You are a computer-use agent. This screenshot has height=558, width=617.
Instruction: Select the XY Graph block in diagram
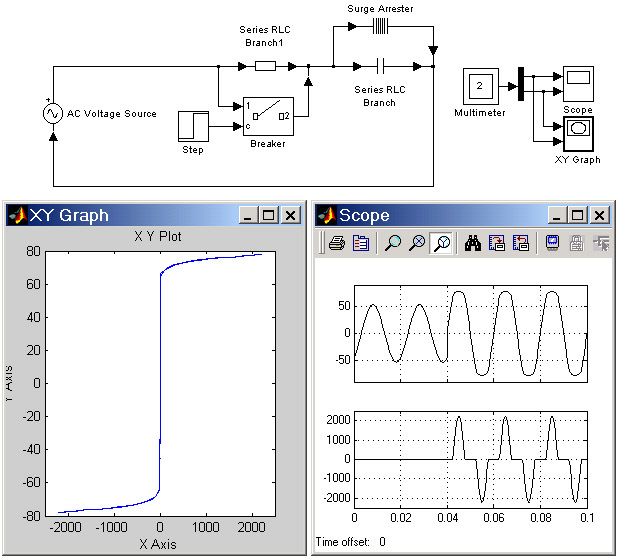coord(578,134)
